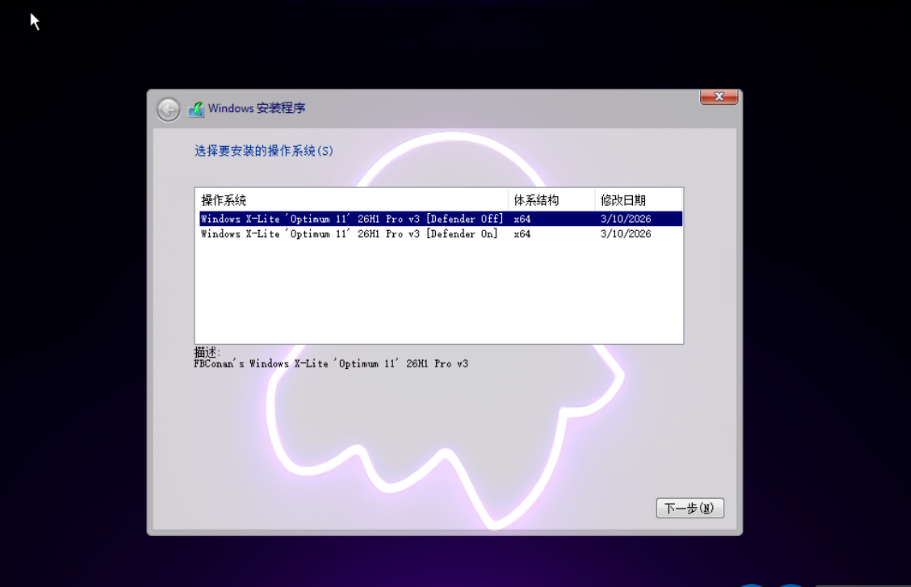The height and width of the screenshot is (587, 911).
Task: Click the 体系结构 column header
Action: [x=536, y=200]
